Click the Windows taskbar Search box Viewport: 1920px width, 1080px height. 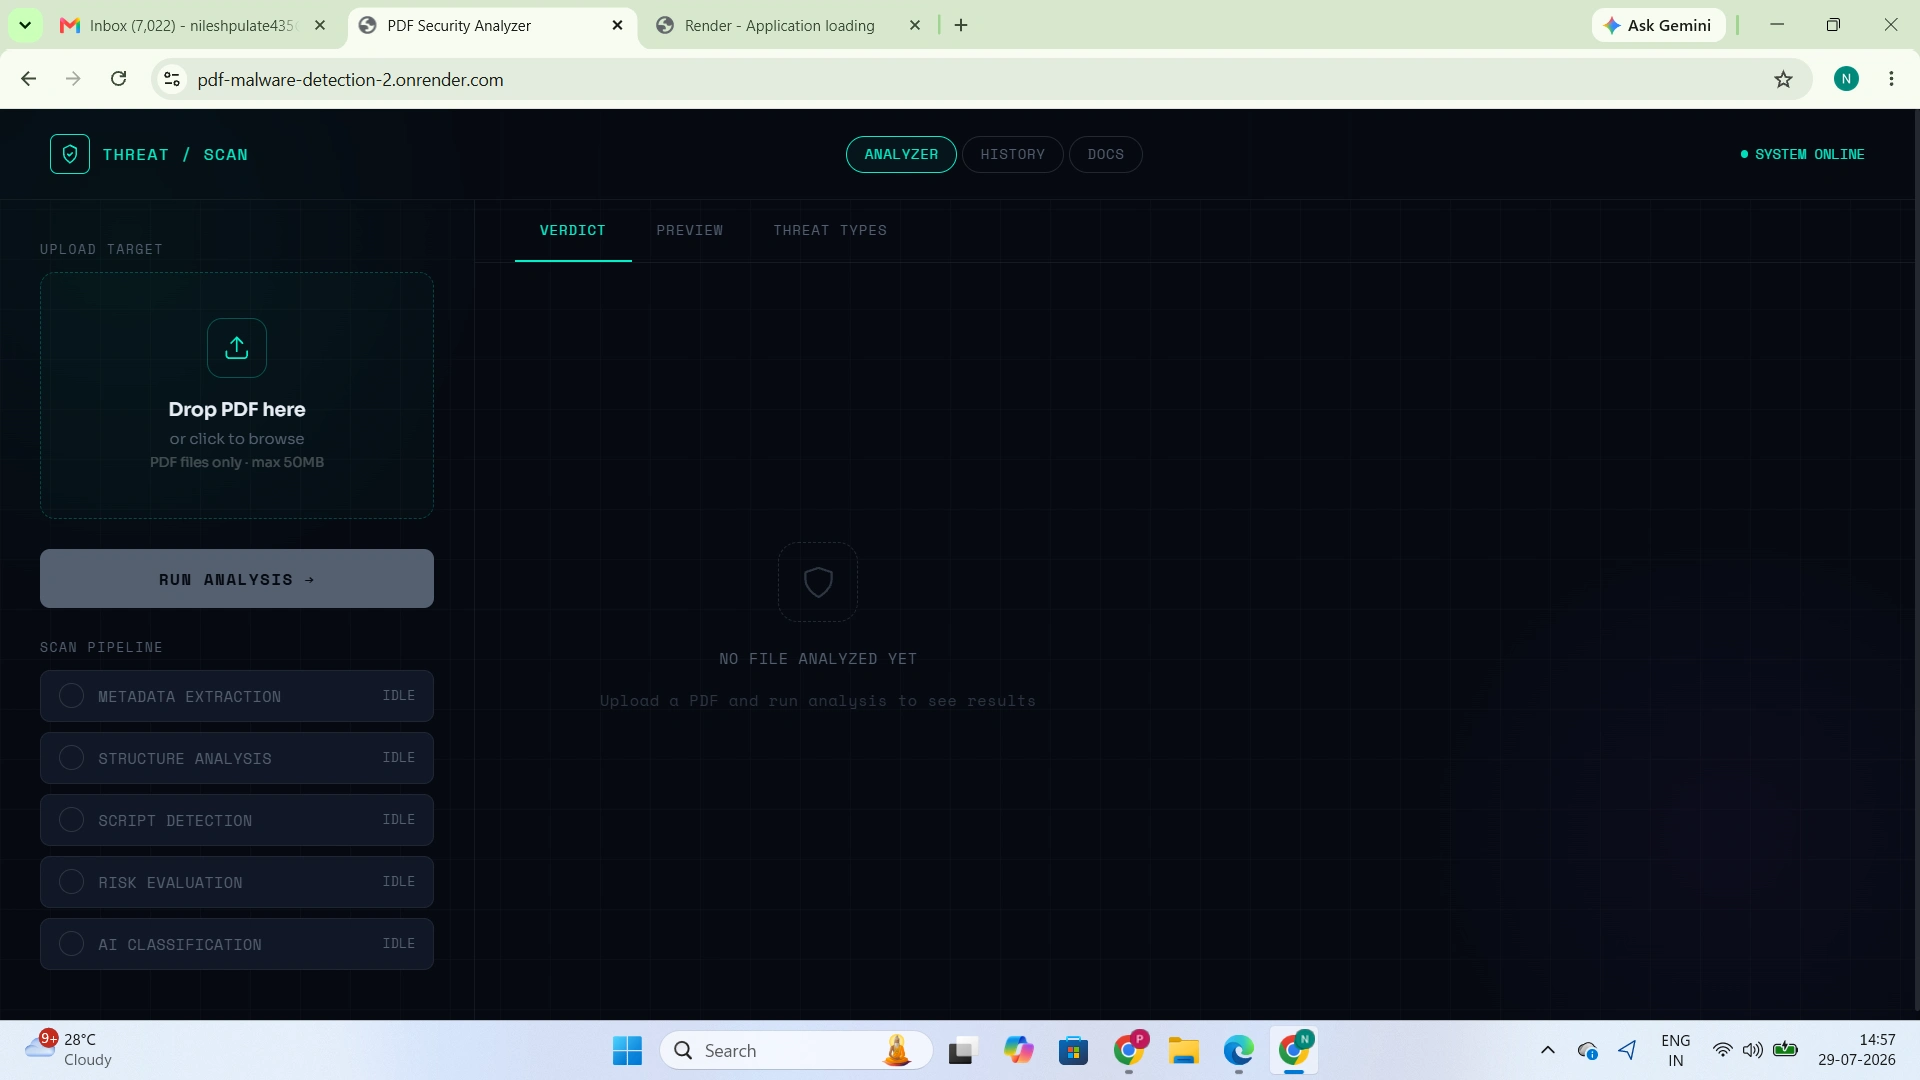click(796, 1050)
